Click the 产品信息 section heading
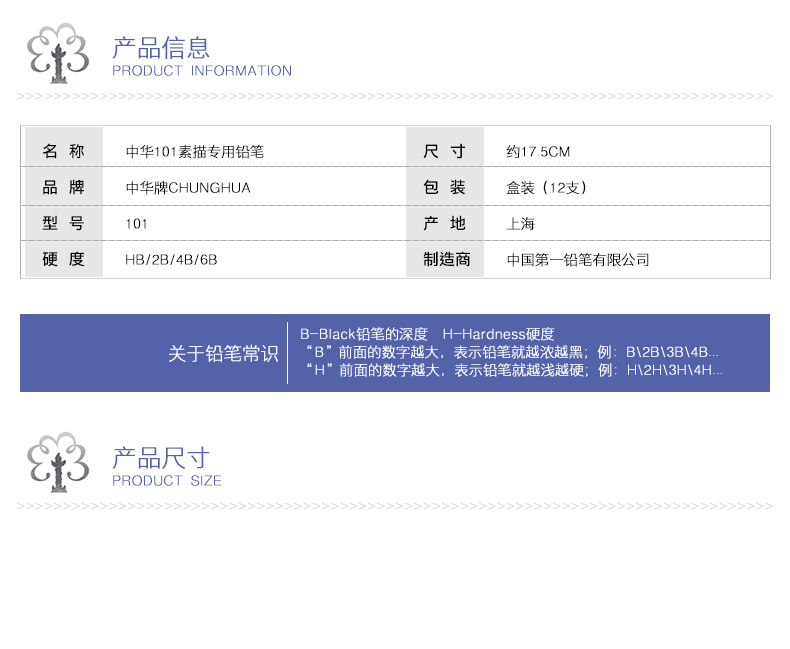 pyautogui.click(x=161, y=47)
